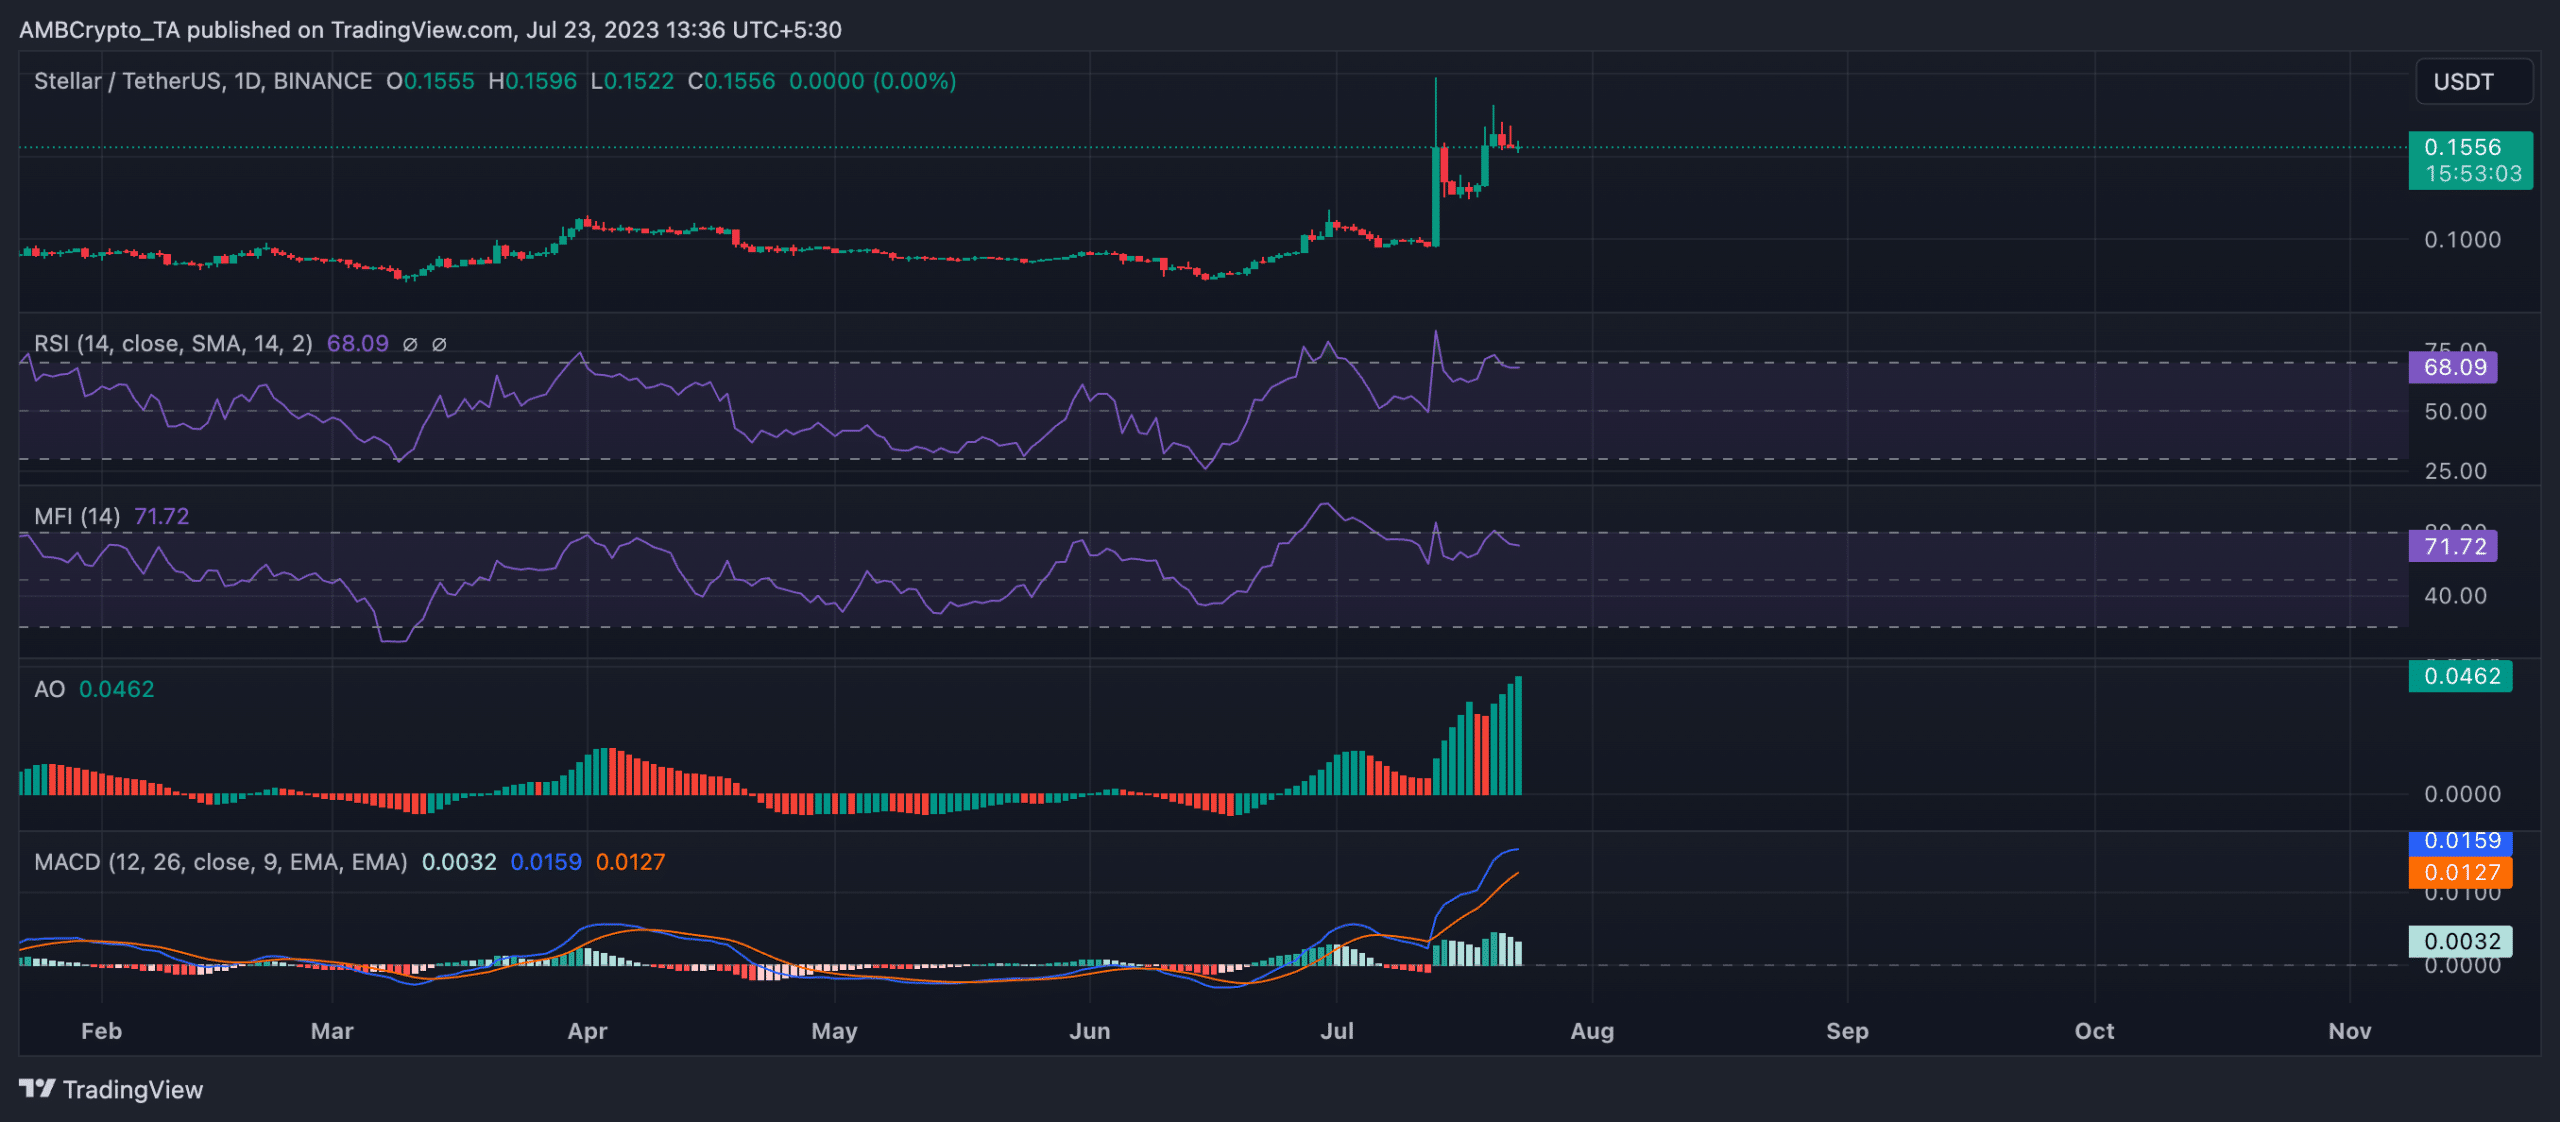
Task: Click the green 0.0462 AO axis label
Action: 2460,676
